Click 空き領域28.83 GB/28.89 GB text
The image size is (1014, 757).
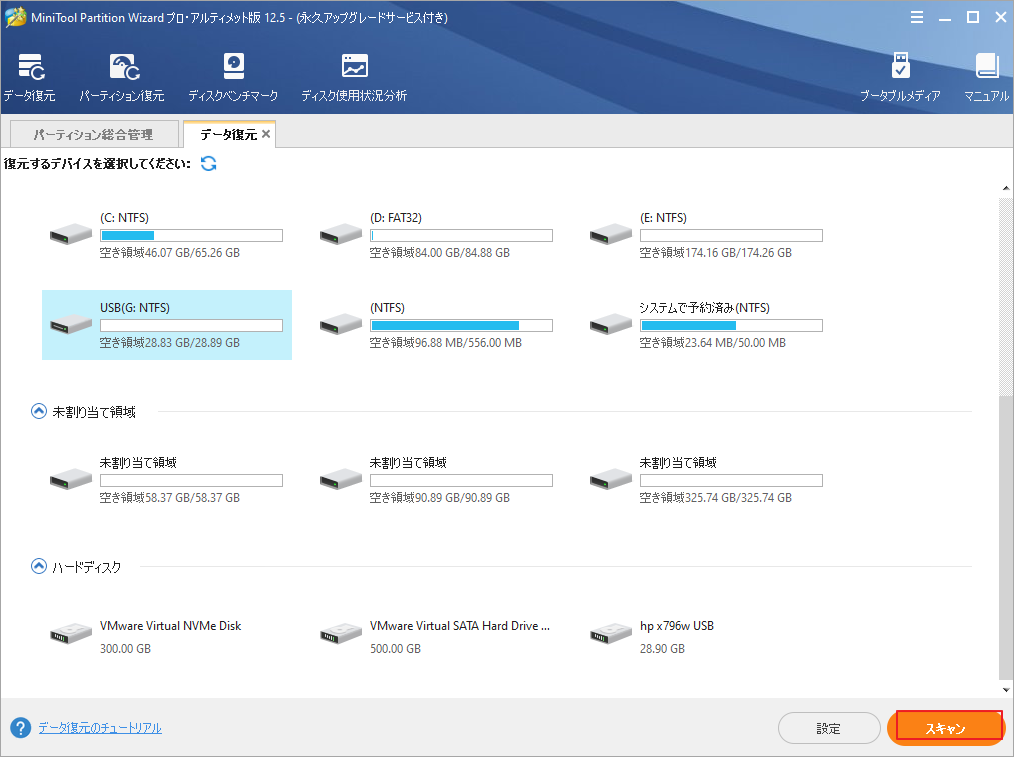click(170, 343)
